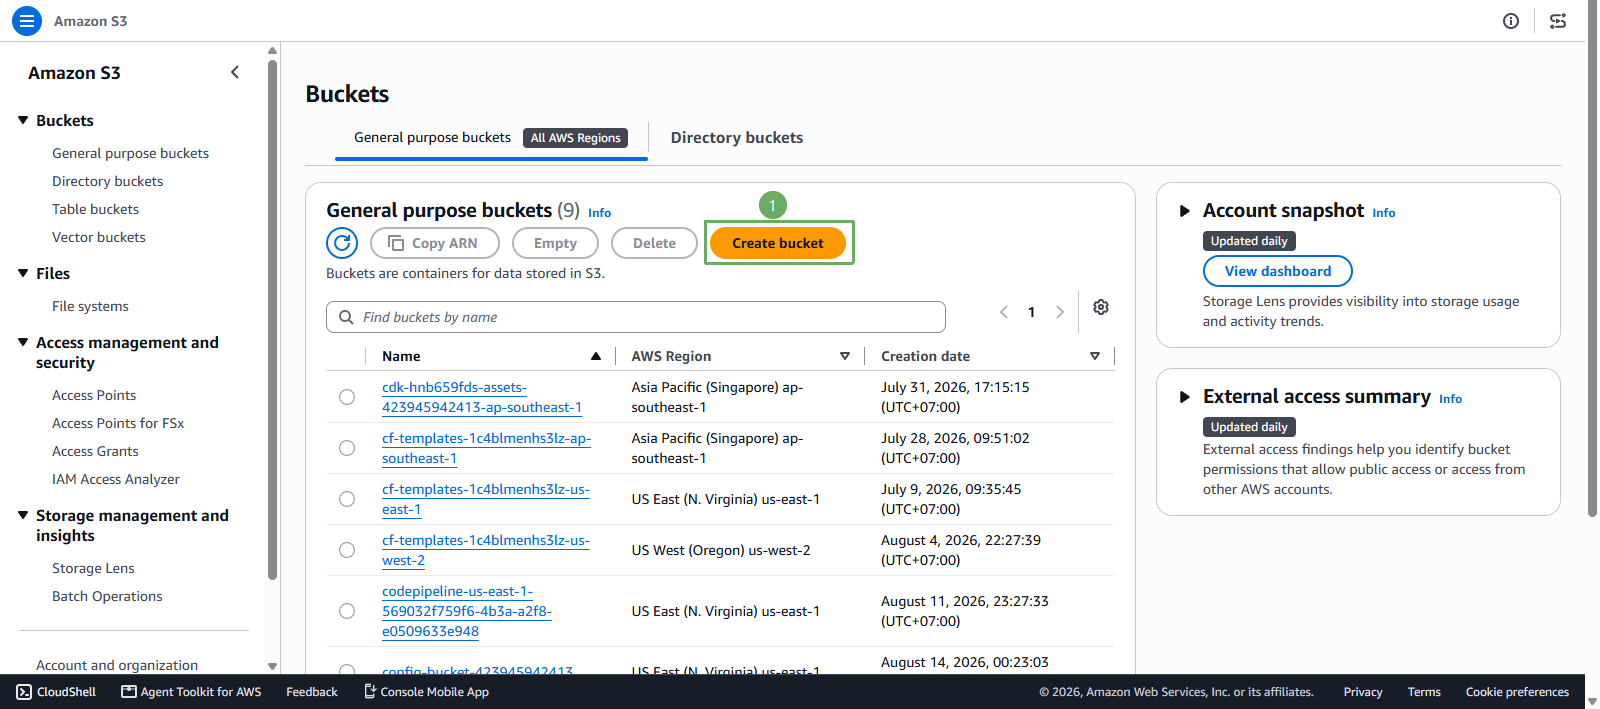Click the info circle icon in header
The image size is (1600, 709).
pos(1511,21)
